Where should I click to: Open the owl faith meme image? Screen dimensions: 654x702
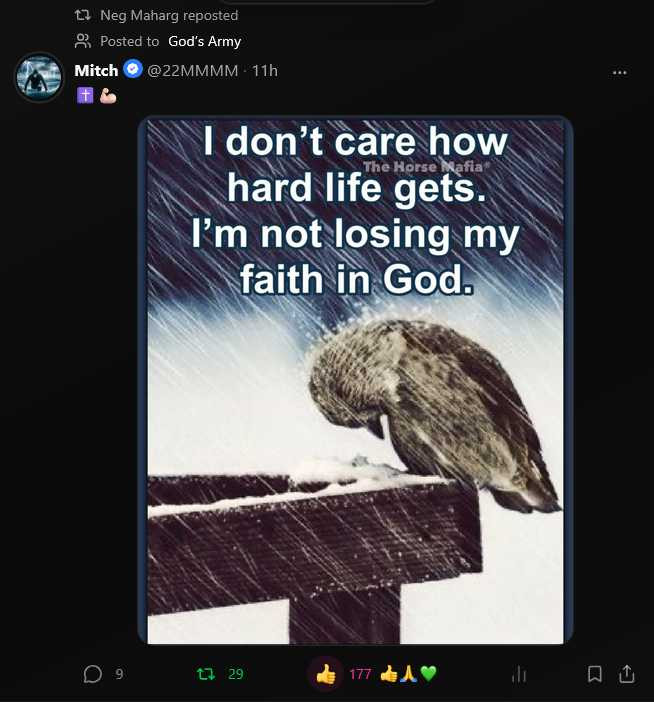click(355, 381)
